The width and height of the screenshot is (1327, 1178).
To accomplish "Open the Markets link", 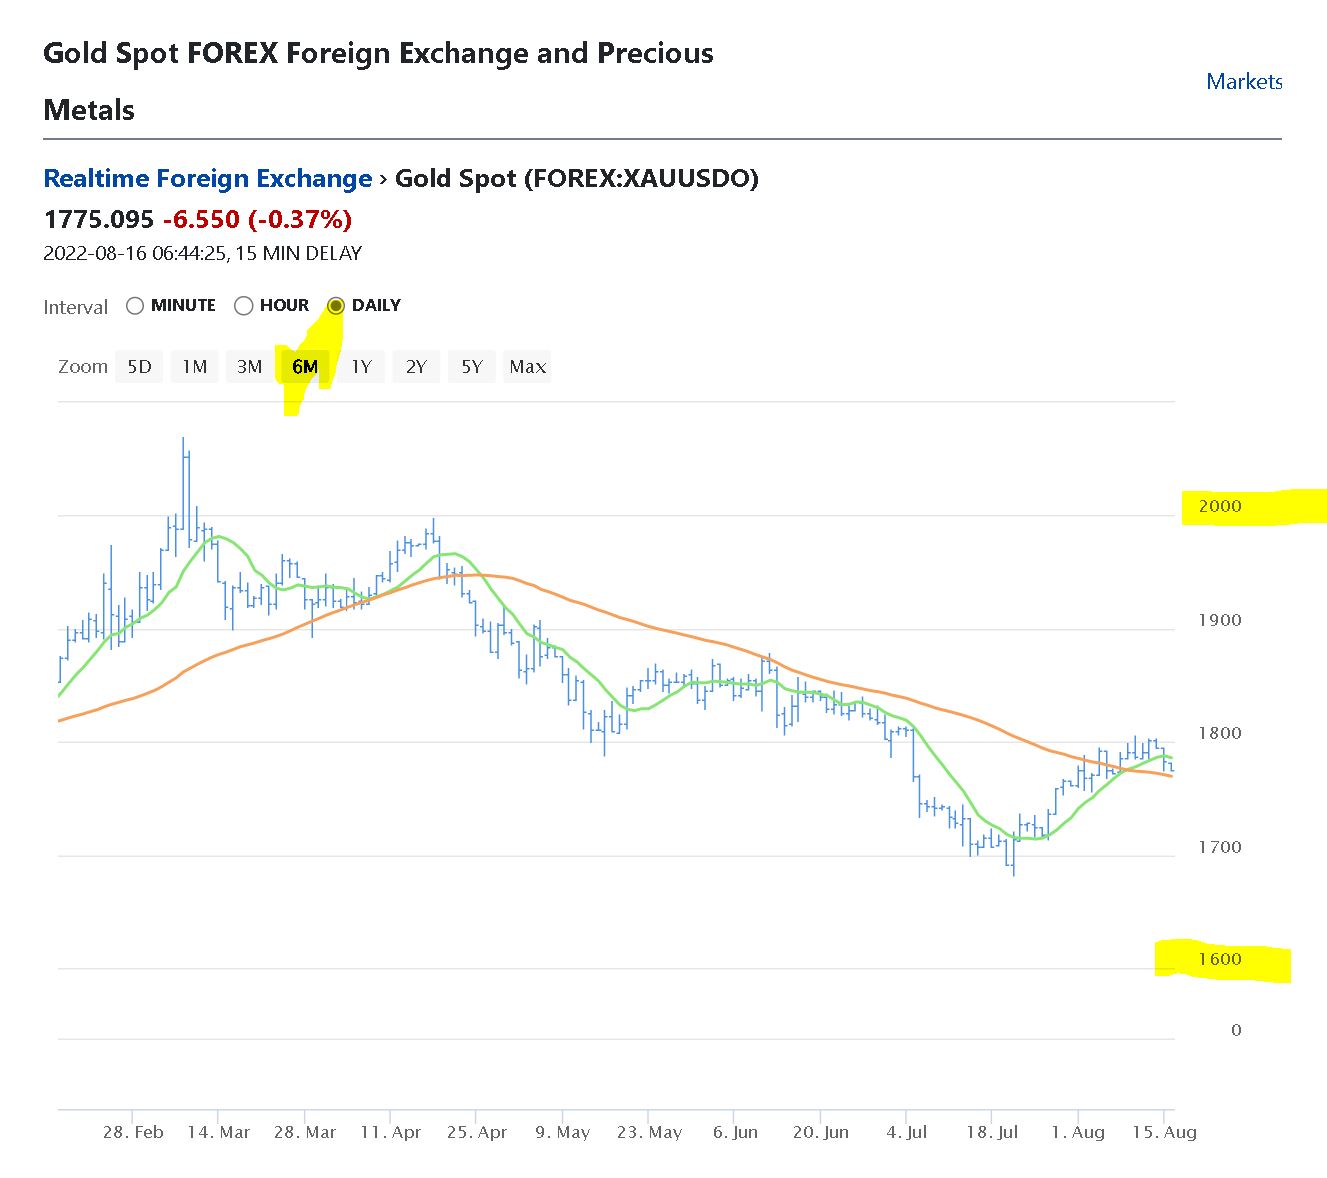I will coord(1244,81).
